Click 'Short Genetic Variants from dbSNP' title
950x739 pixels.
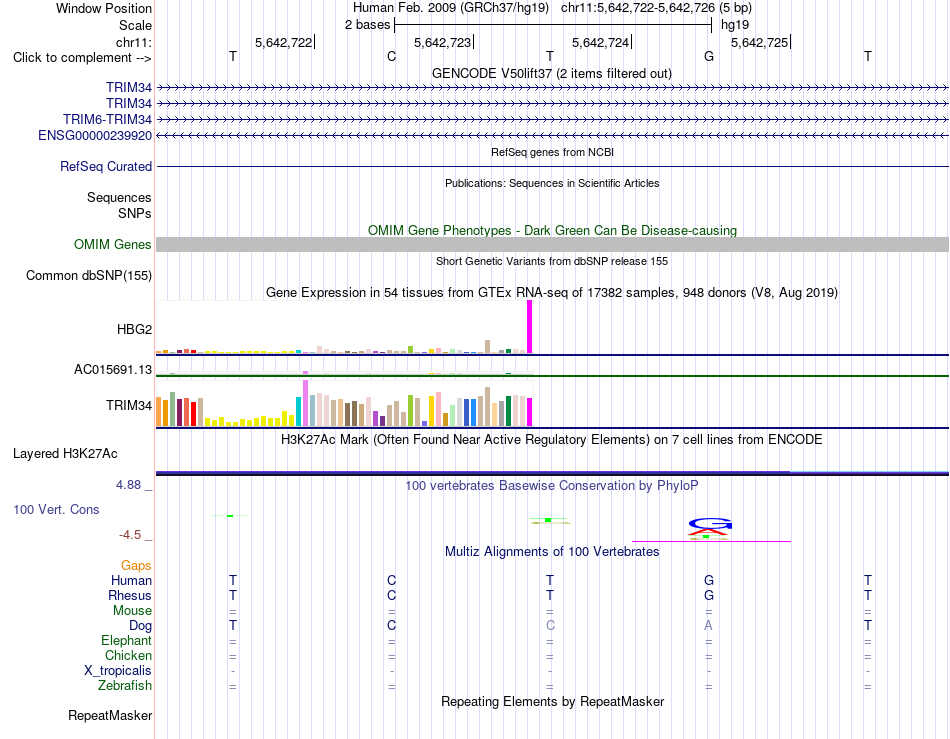pyautogui.click(x=552, y=261)
